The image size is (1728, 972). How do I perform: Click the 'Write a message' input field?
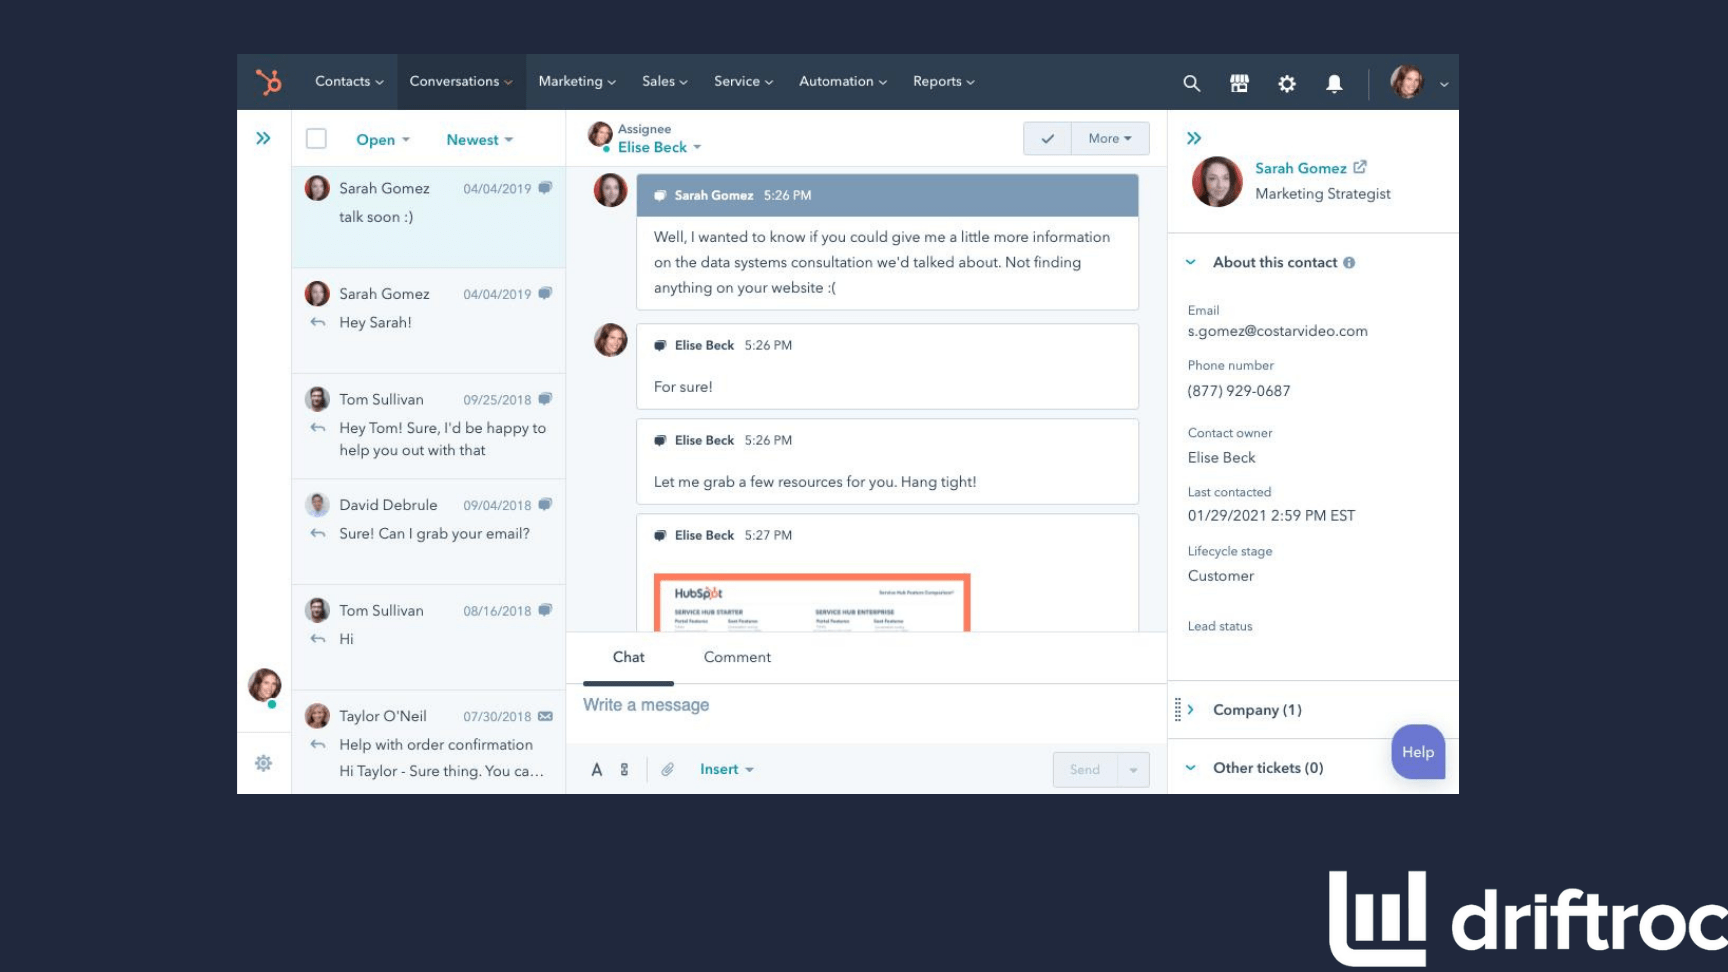(x=860, y=705)
